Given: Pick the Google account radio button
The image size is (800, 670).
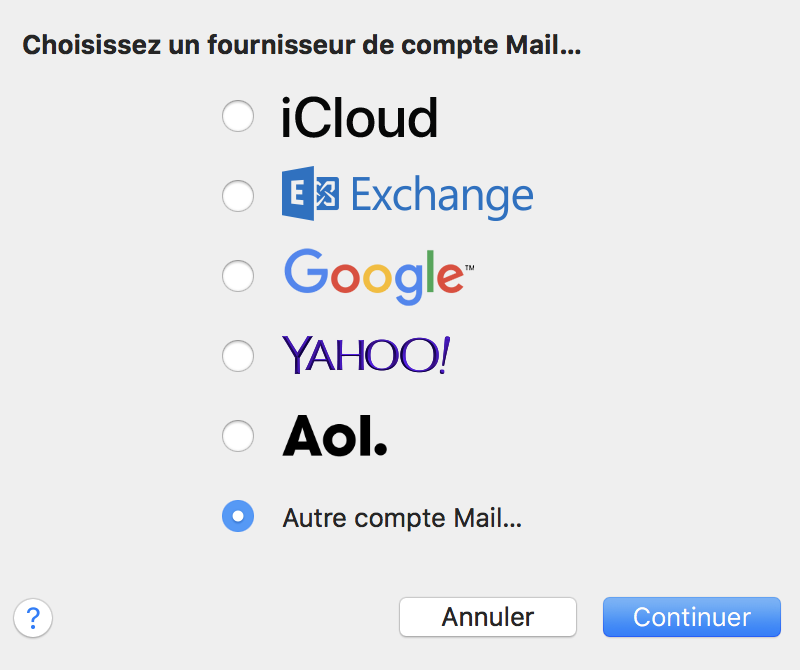Looking at the screenshot, I should (237, 275).
